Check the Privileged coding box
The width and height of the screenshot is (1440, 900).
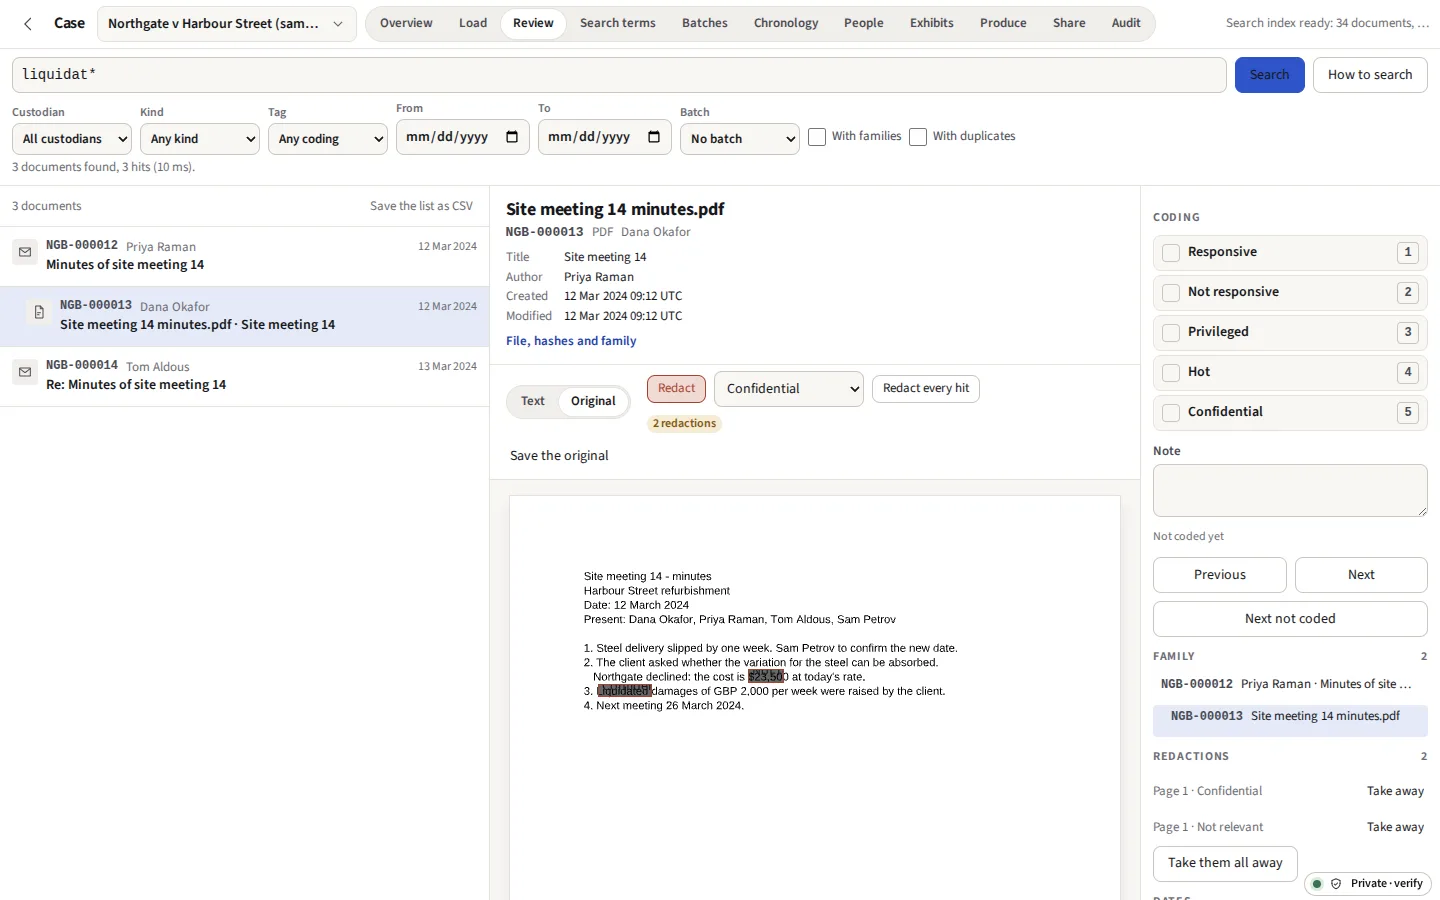1171,332
